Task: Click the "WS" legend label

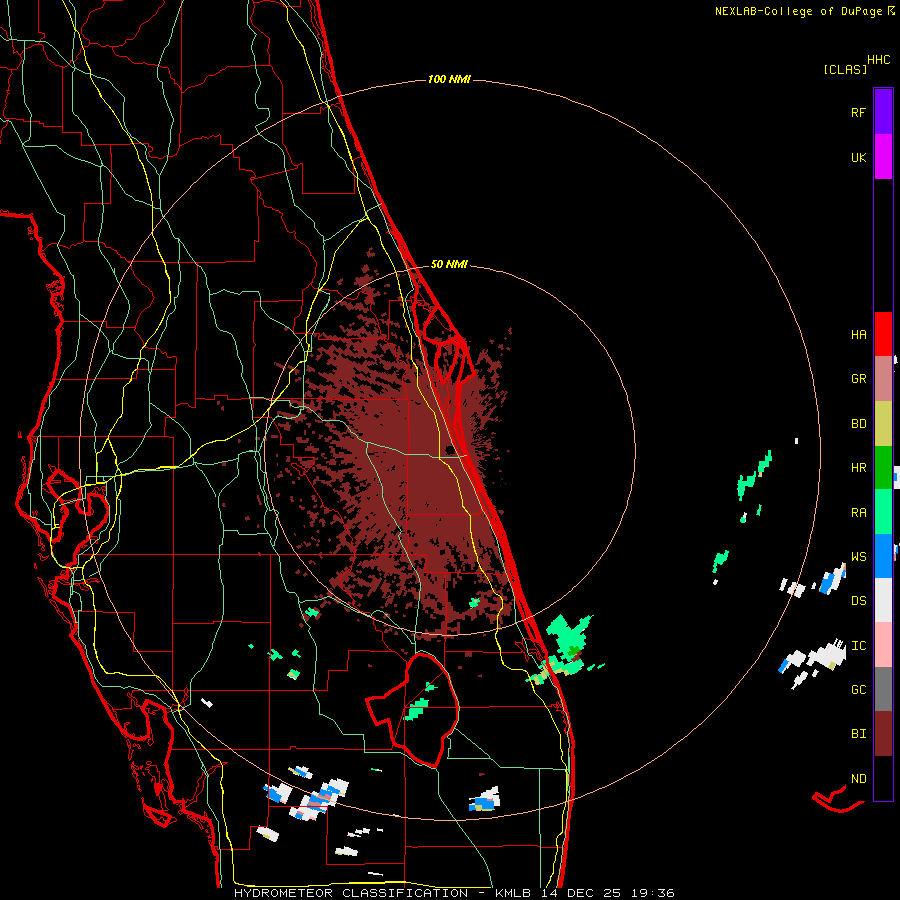Action: click(858, 557)
